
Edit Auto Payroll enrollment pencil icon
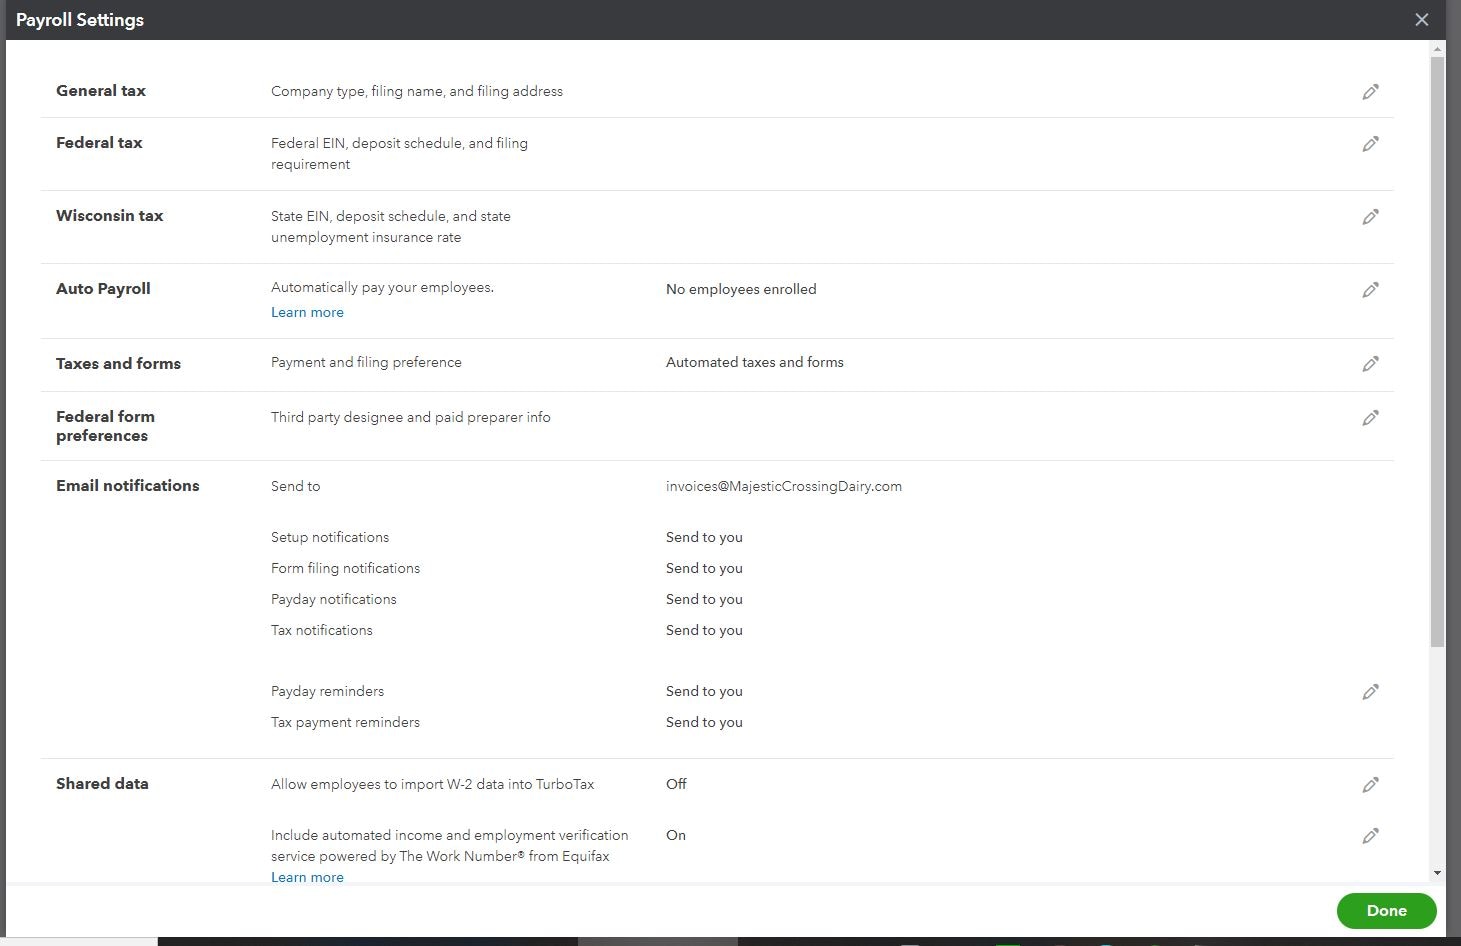(1370, 290)
